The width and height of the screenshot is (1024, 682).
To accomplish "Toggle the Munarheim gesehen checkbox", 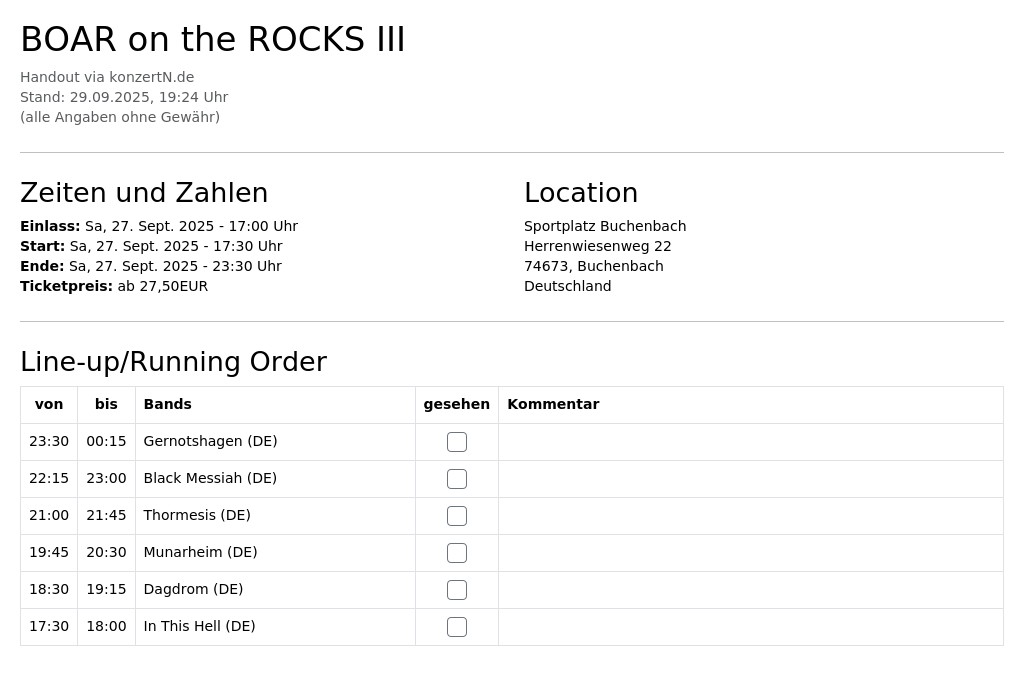I will (x=456, y=553).
